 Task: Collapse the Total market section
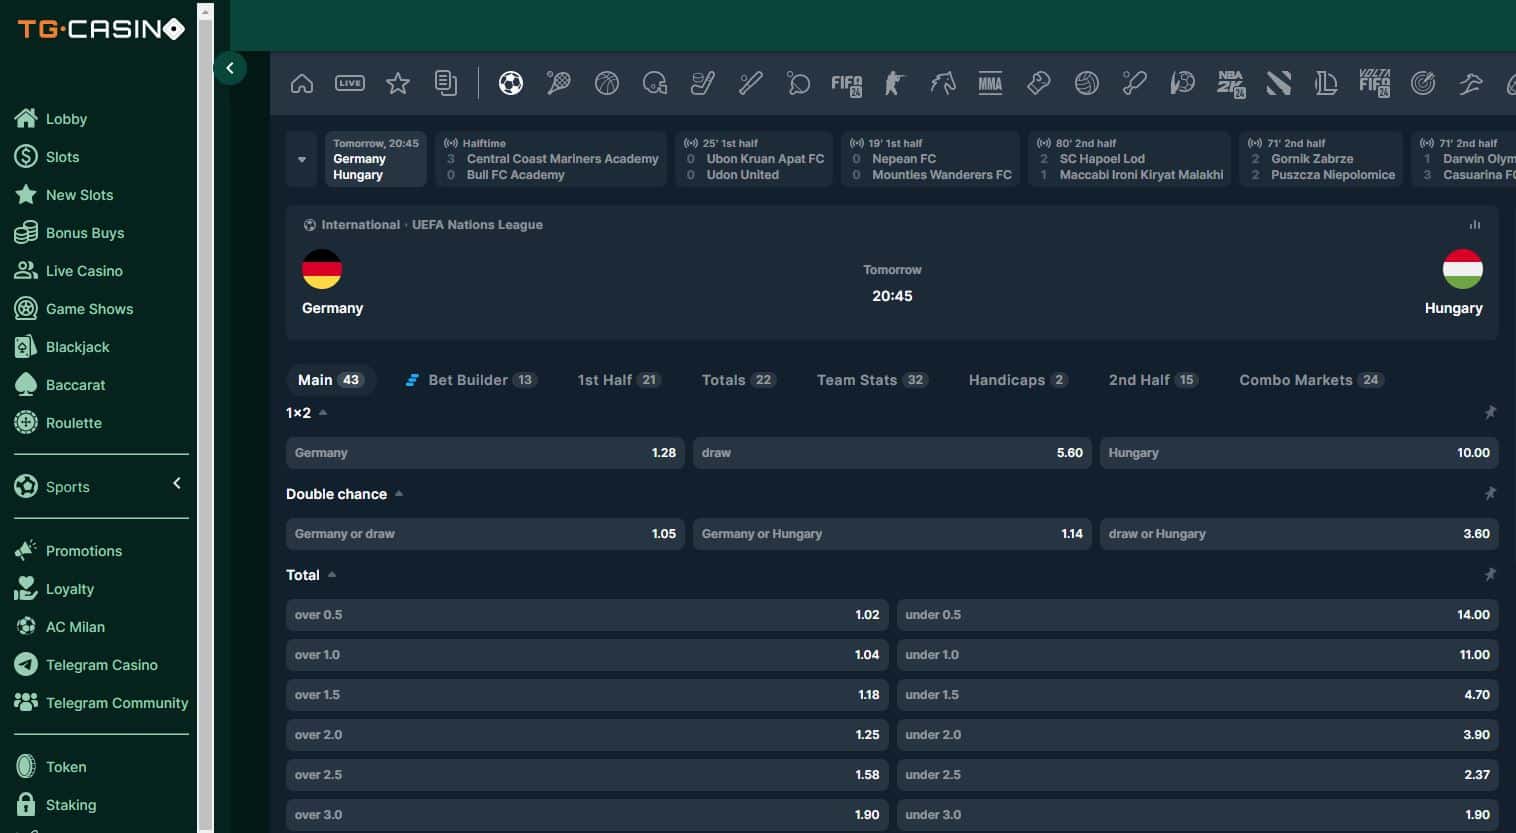click(x=332, y=574)
